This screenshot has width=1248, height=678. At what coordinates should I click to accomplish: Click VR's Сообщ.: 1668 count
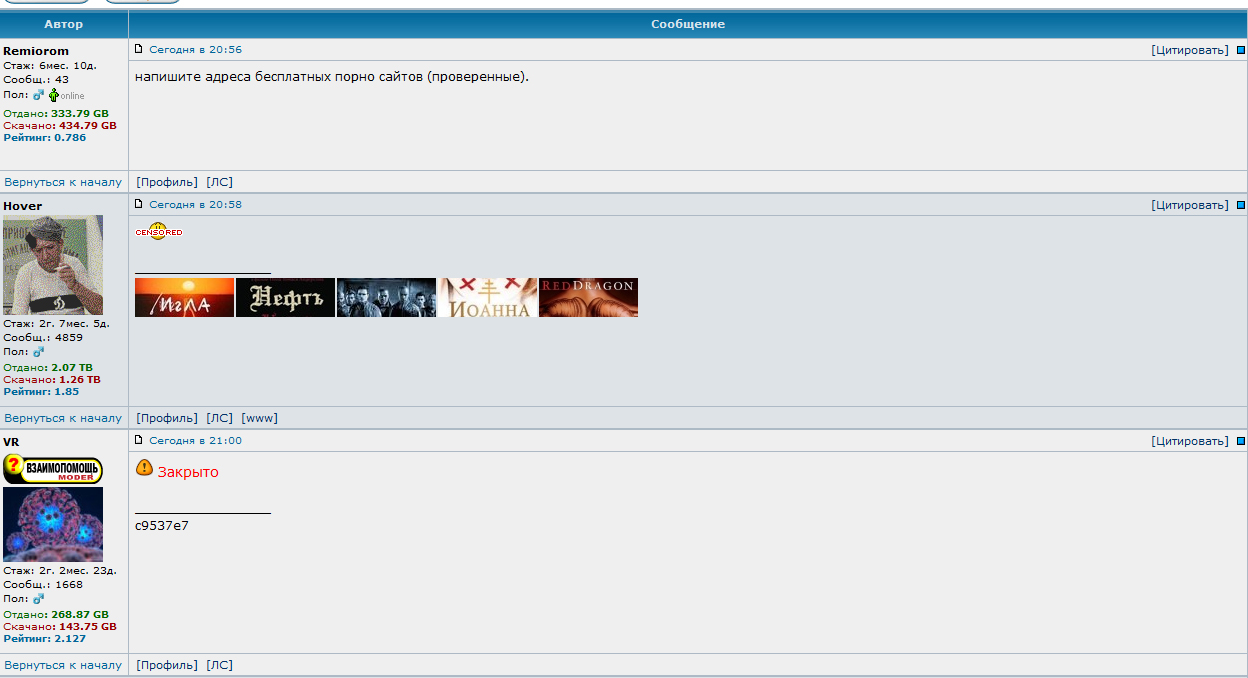click(x=43, y=585)
